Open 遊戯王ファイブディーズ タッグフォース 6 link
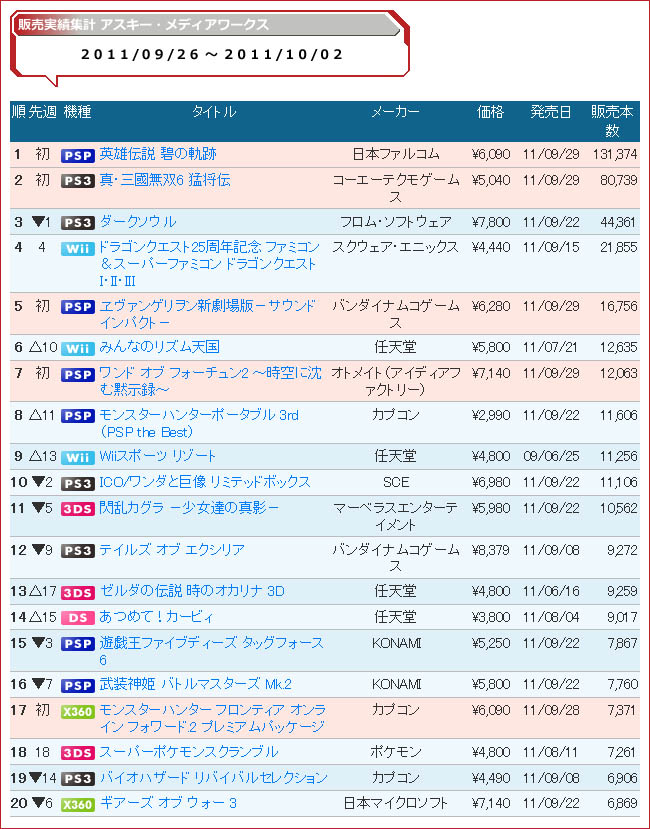 [211, 651]
